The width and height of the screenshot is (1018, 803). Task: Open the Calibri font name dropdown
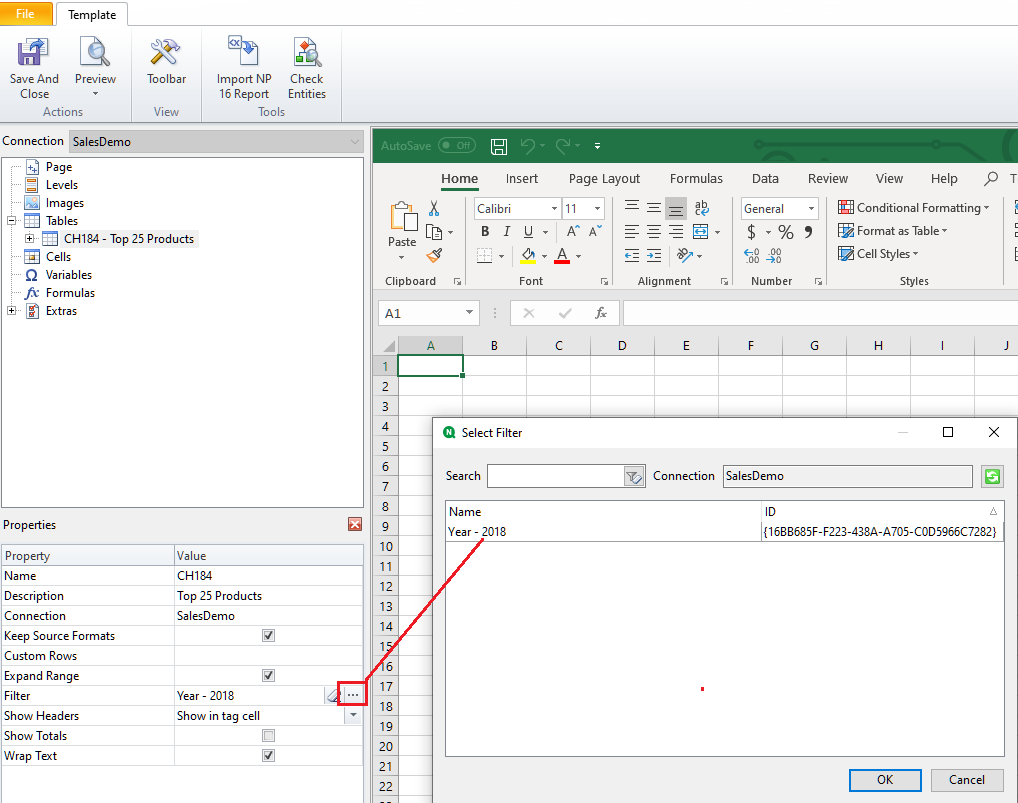(x=553, y=209)
